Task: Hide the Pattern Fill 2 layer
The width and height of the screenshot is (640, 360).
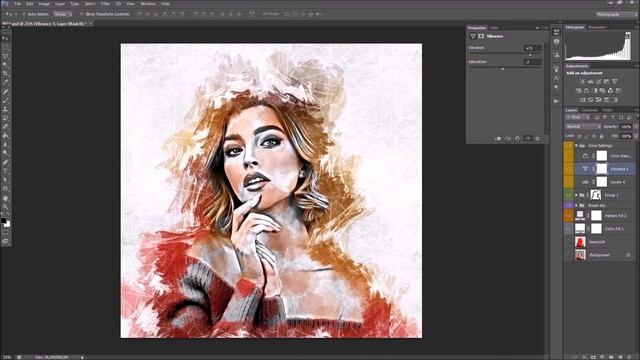Action: click(x=568, y=216)
